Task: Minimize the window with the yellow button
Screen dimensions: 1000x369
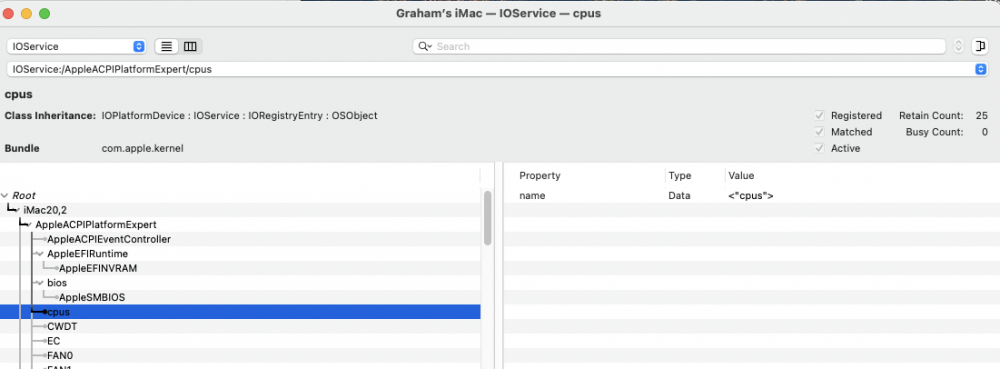Action: [x=27, y=13]
